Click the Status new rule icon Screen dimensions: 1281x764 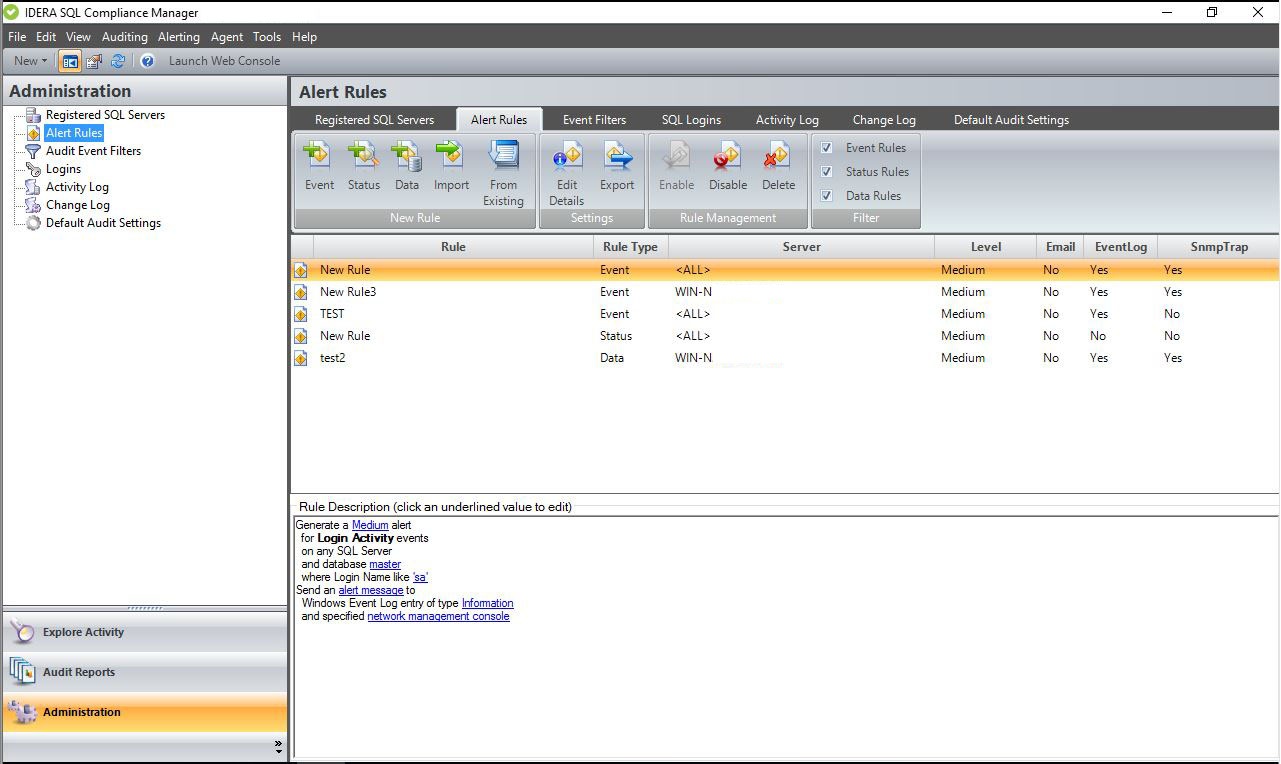[363, 166]
